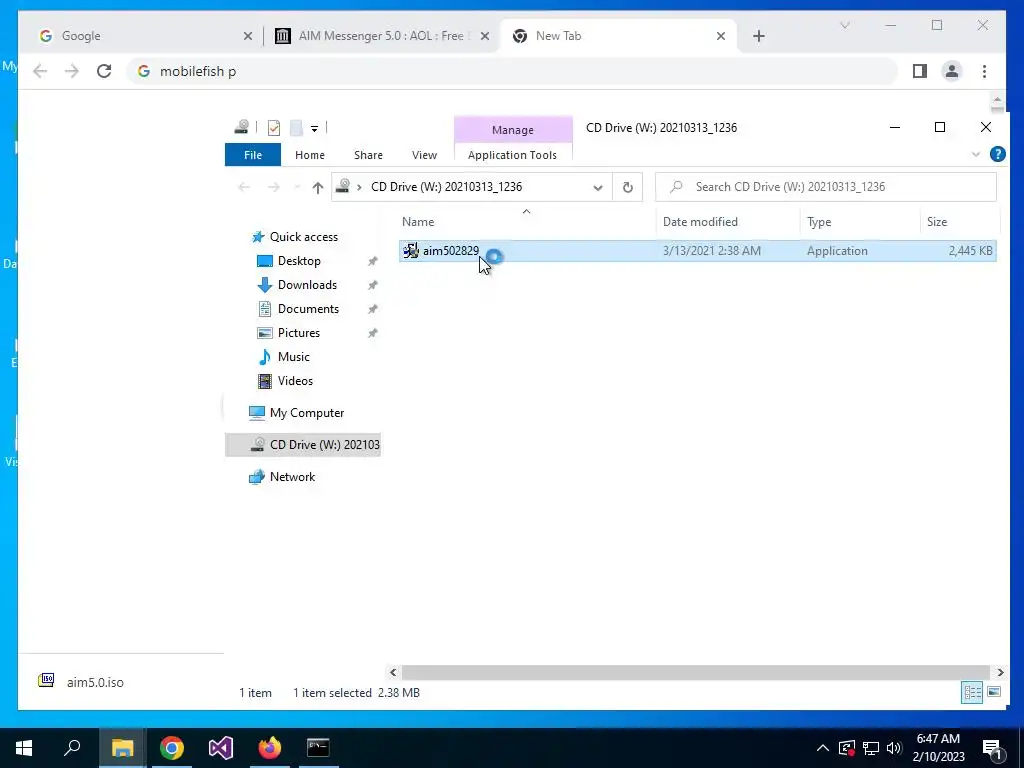Image resolution: width=1024 pixels, height=768 pixels.
Task: Open the File ribbon tab
Action: coord(253,155)
